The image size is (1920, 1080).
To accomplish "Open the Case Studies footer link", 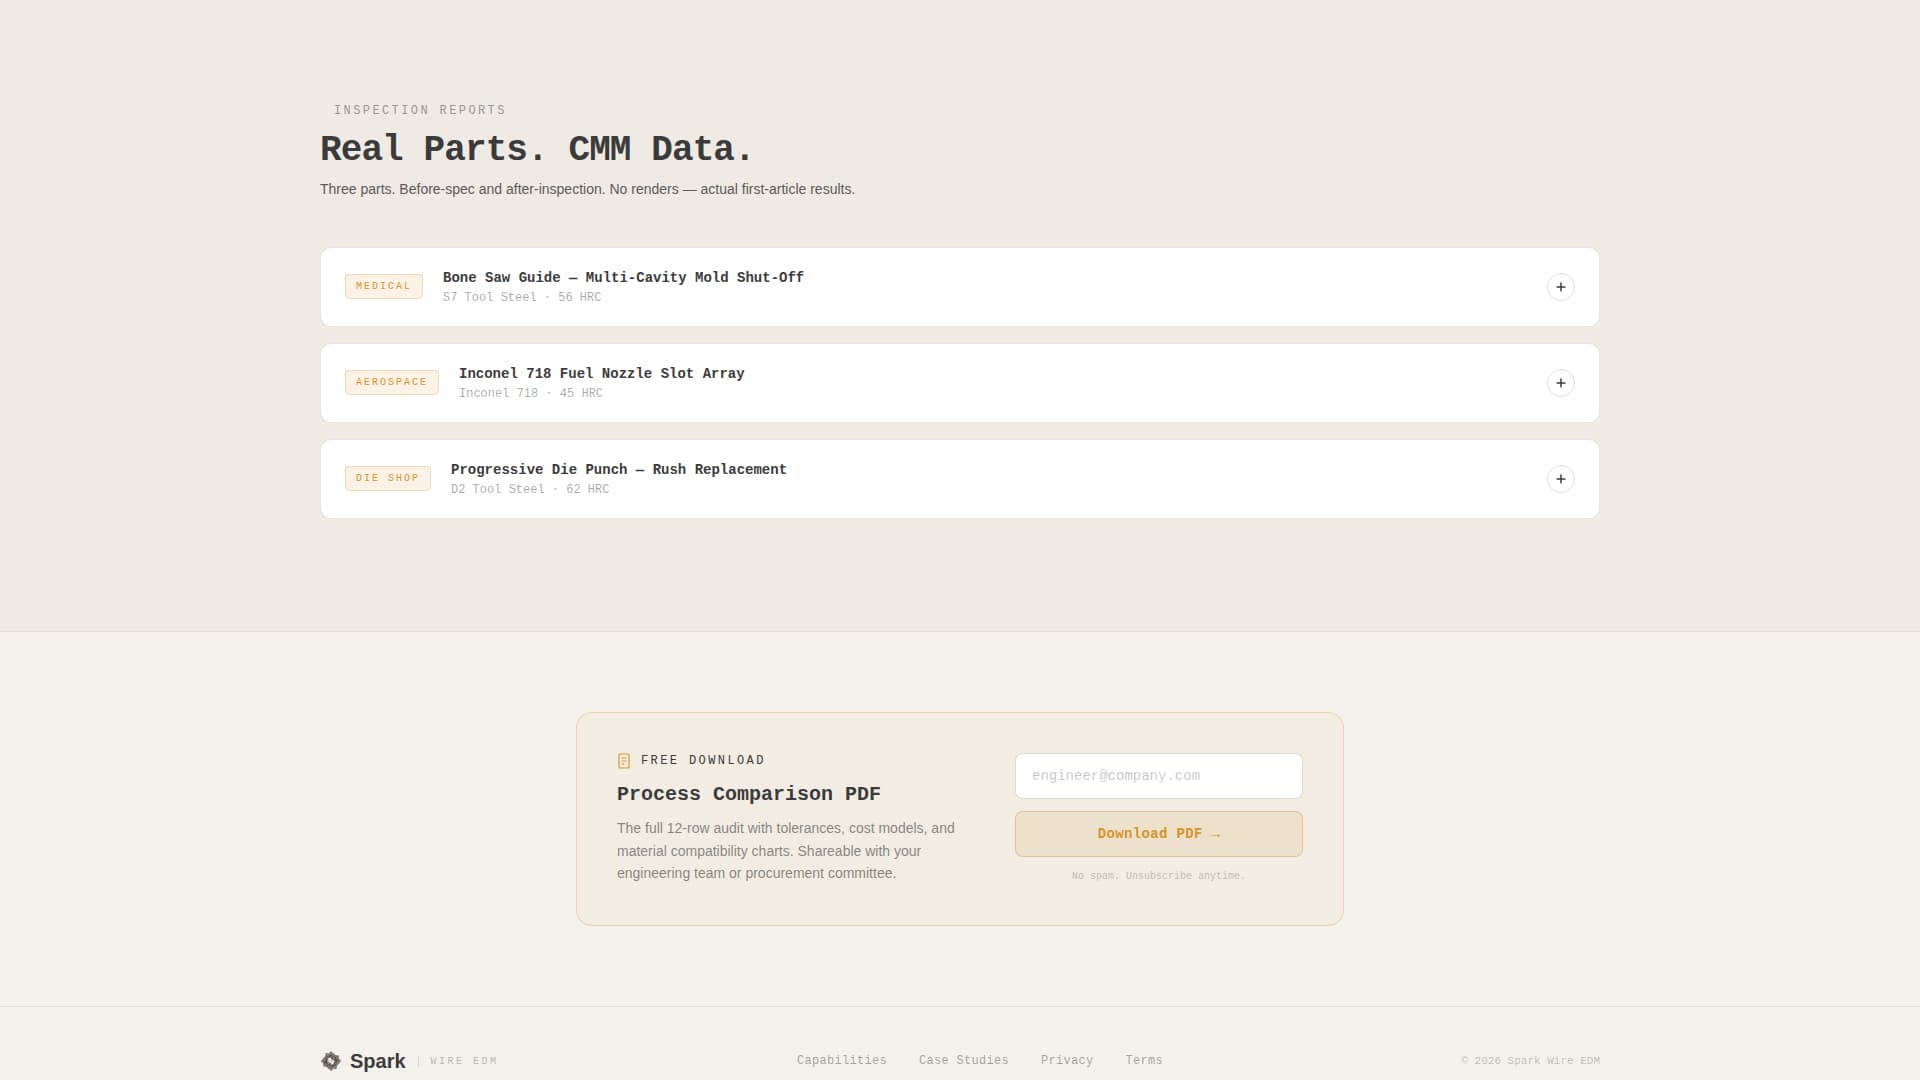I will [962, 1060].
